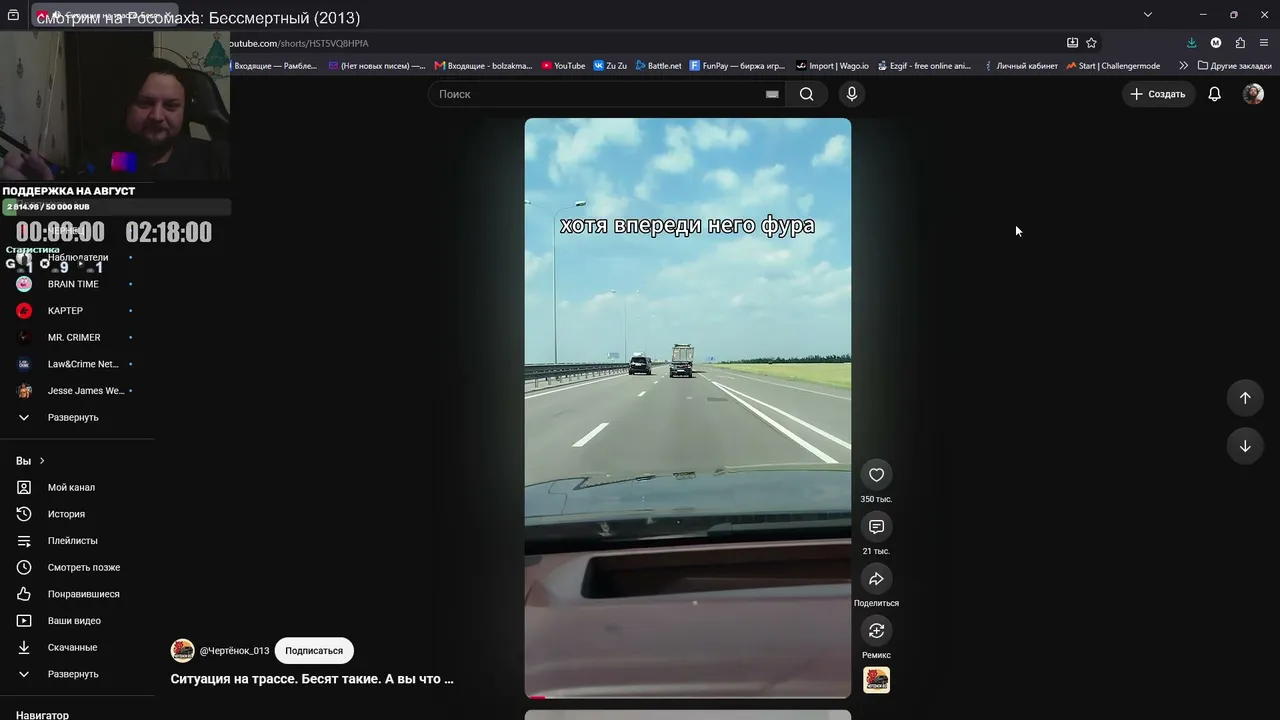1280x720 pixels.
Task: Click the Создать create button
Action: [x=1158, y=94]
